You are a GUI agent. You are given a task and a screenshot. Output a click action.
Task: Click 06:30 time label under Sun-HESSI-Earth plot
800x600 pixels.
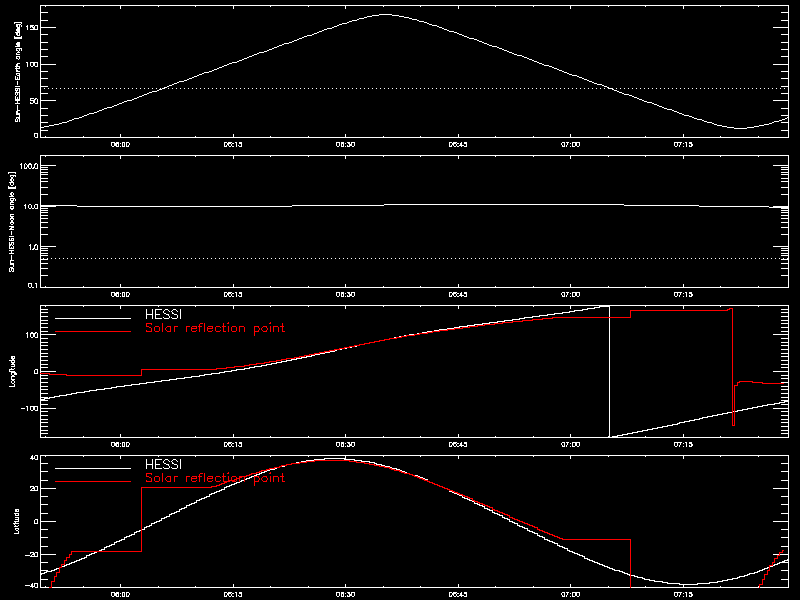tap(345, 144)
